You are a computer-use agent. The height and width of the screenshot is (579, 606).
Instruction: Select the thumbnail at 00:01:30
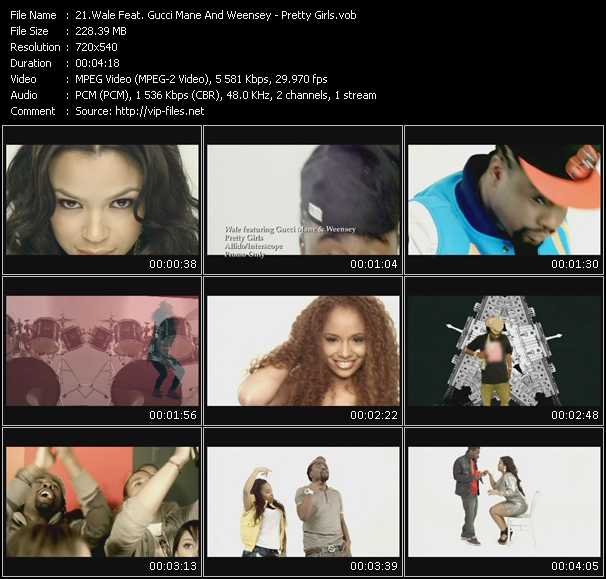point(504,199)
